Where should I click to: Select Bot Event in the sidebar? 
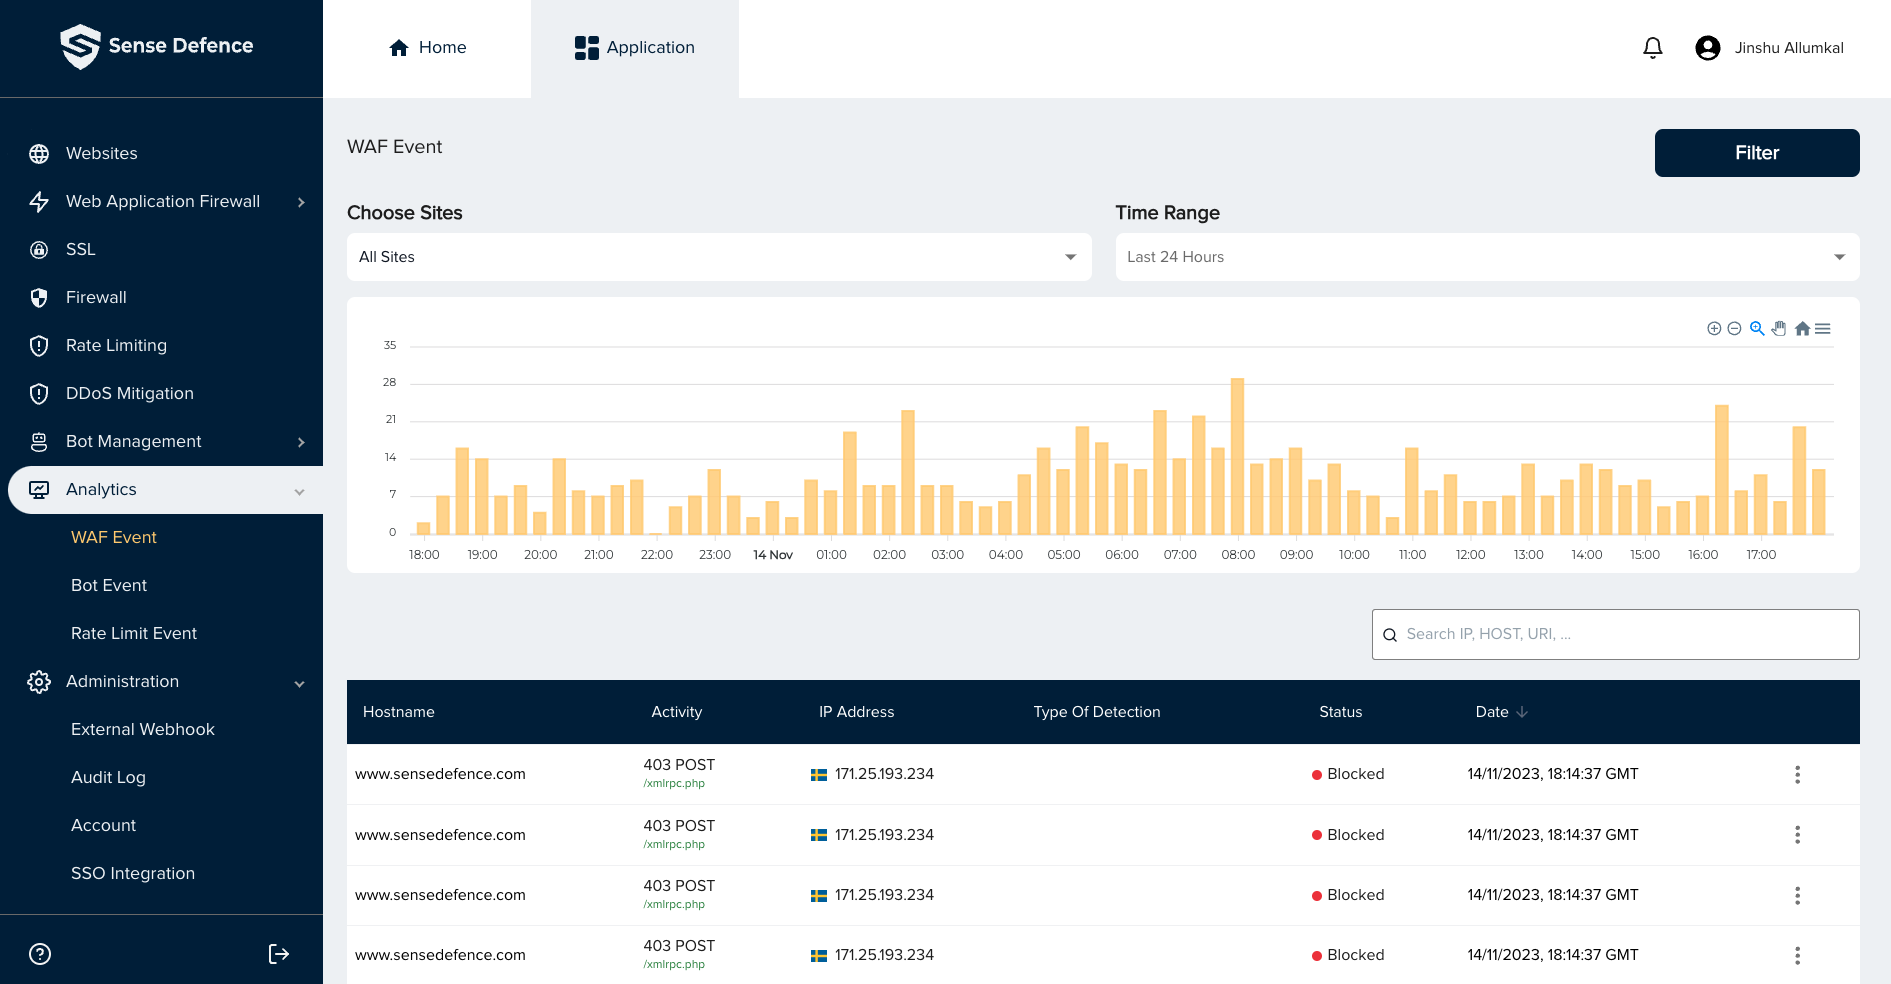point(108,585)
